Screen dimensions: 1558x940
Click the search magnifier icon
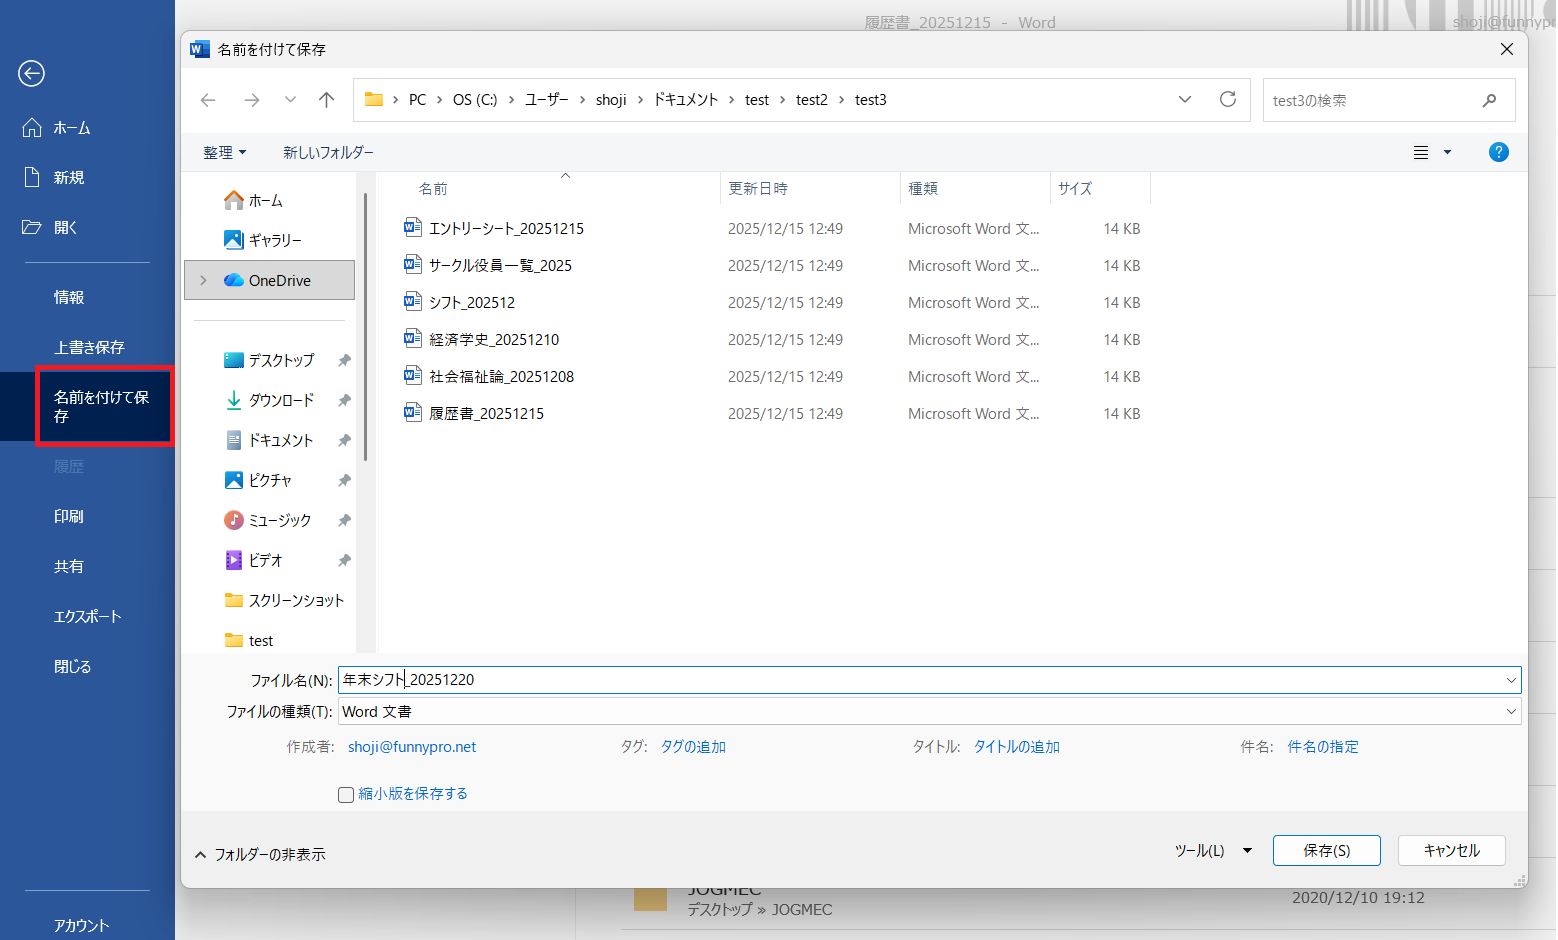1489,100
